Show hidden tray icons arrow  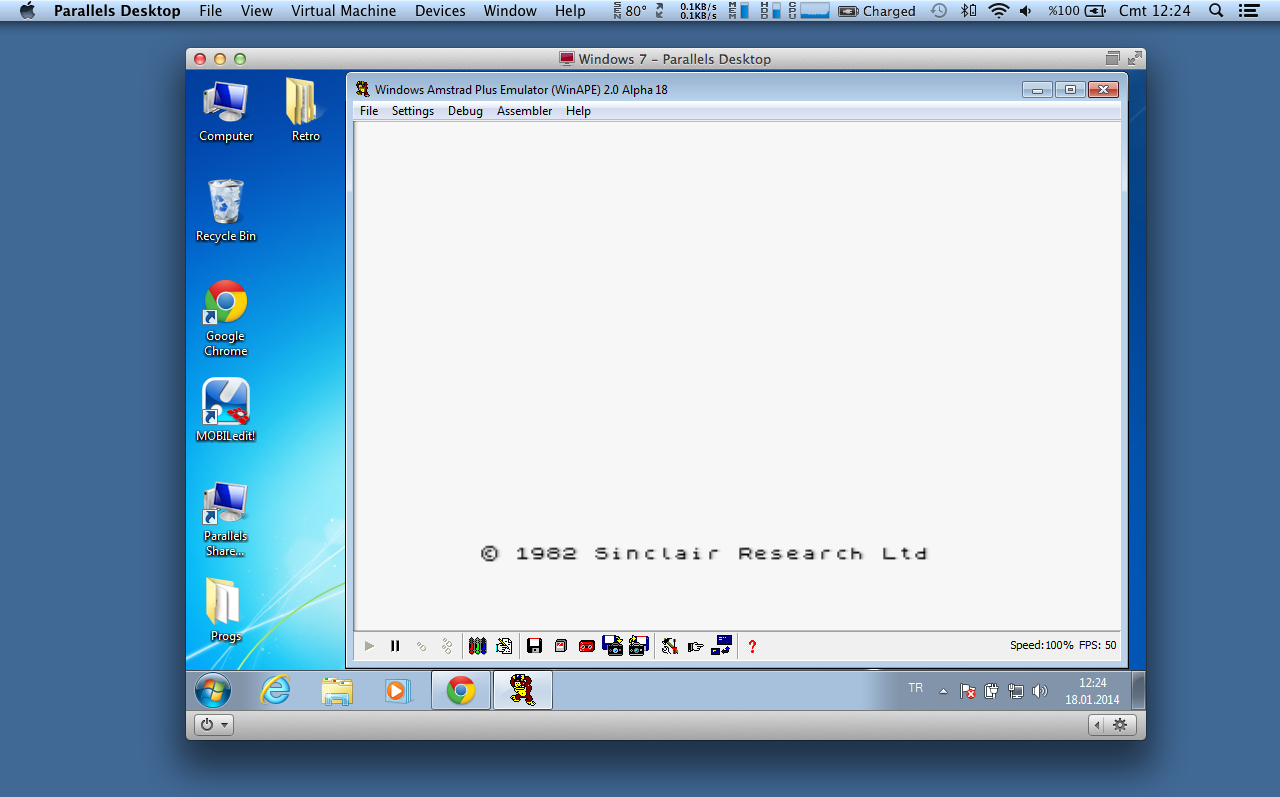943,691
